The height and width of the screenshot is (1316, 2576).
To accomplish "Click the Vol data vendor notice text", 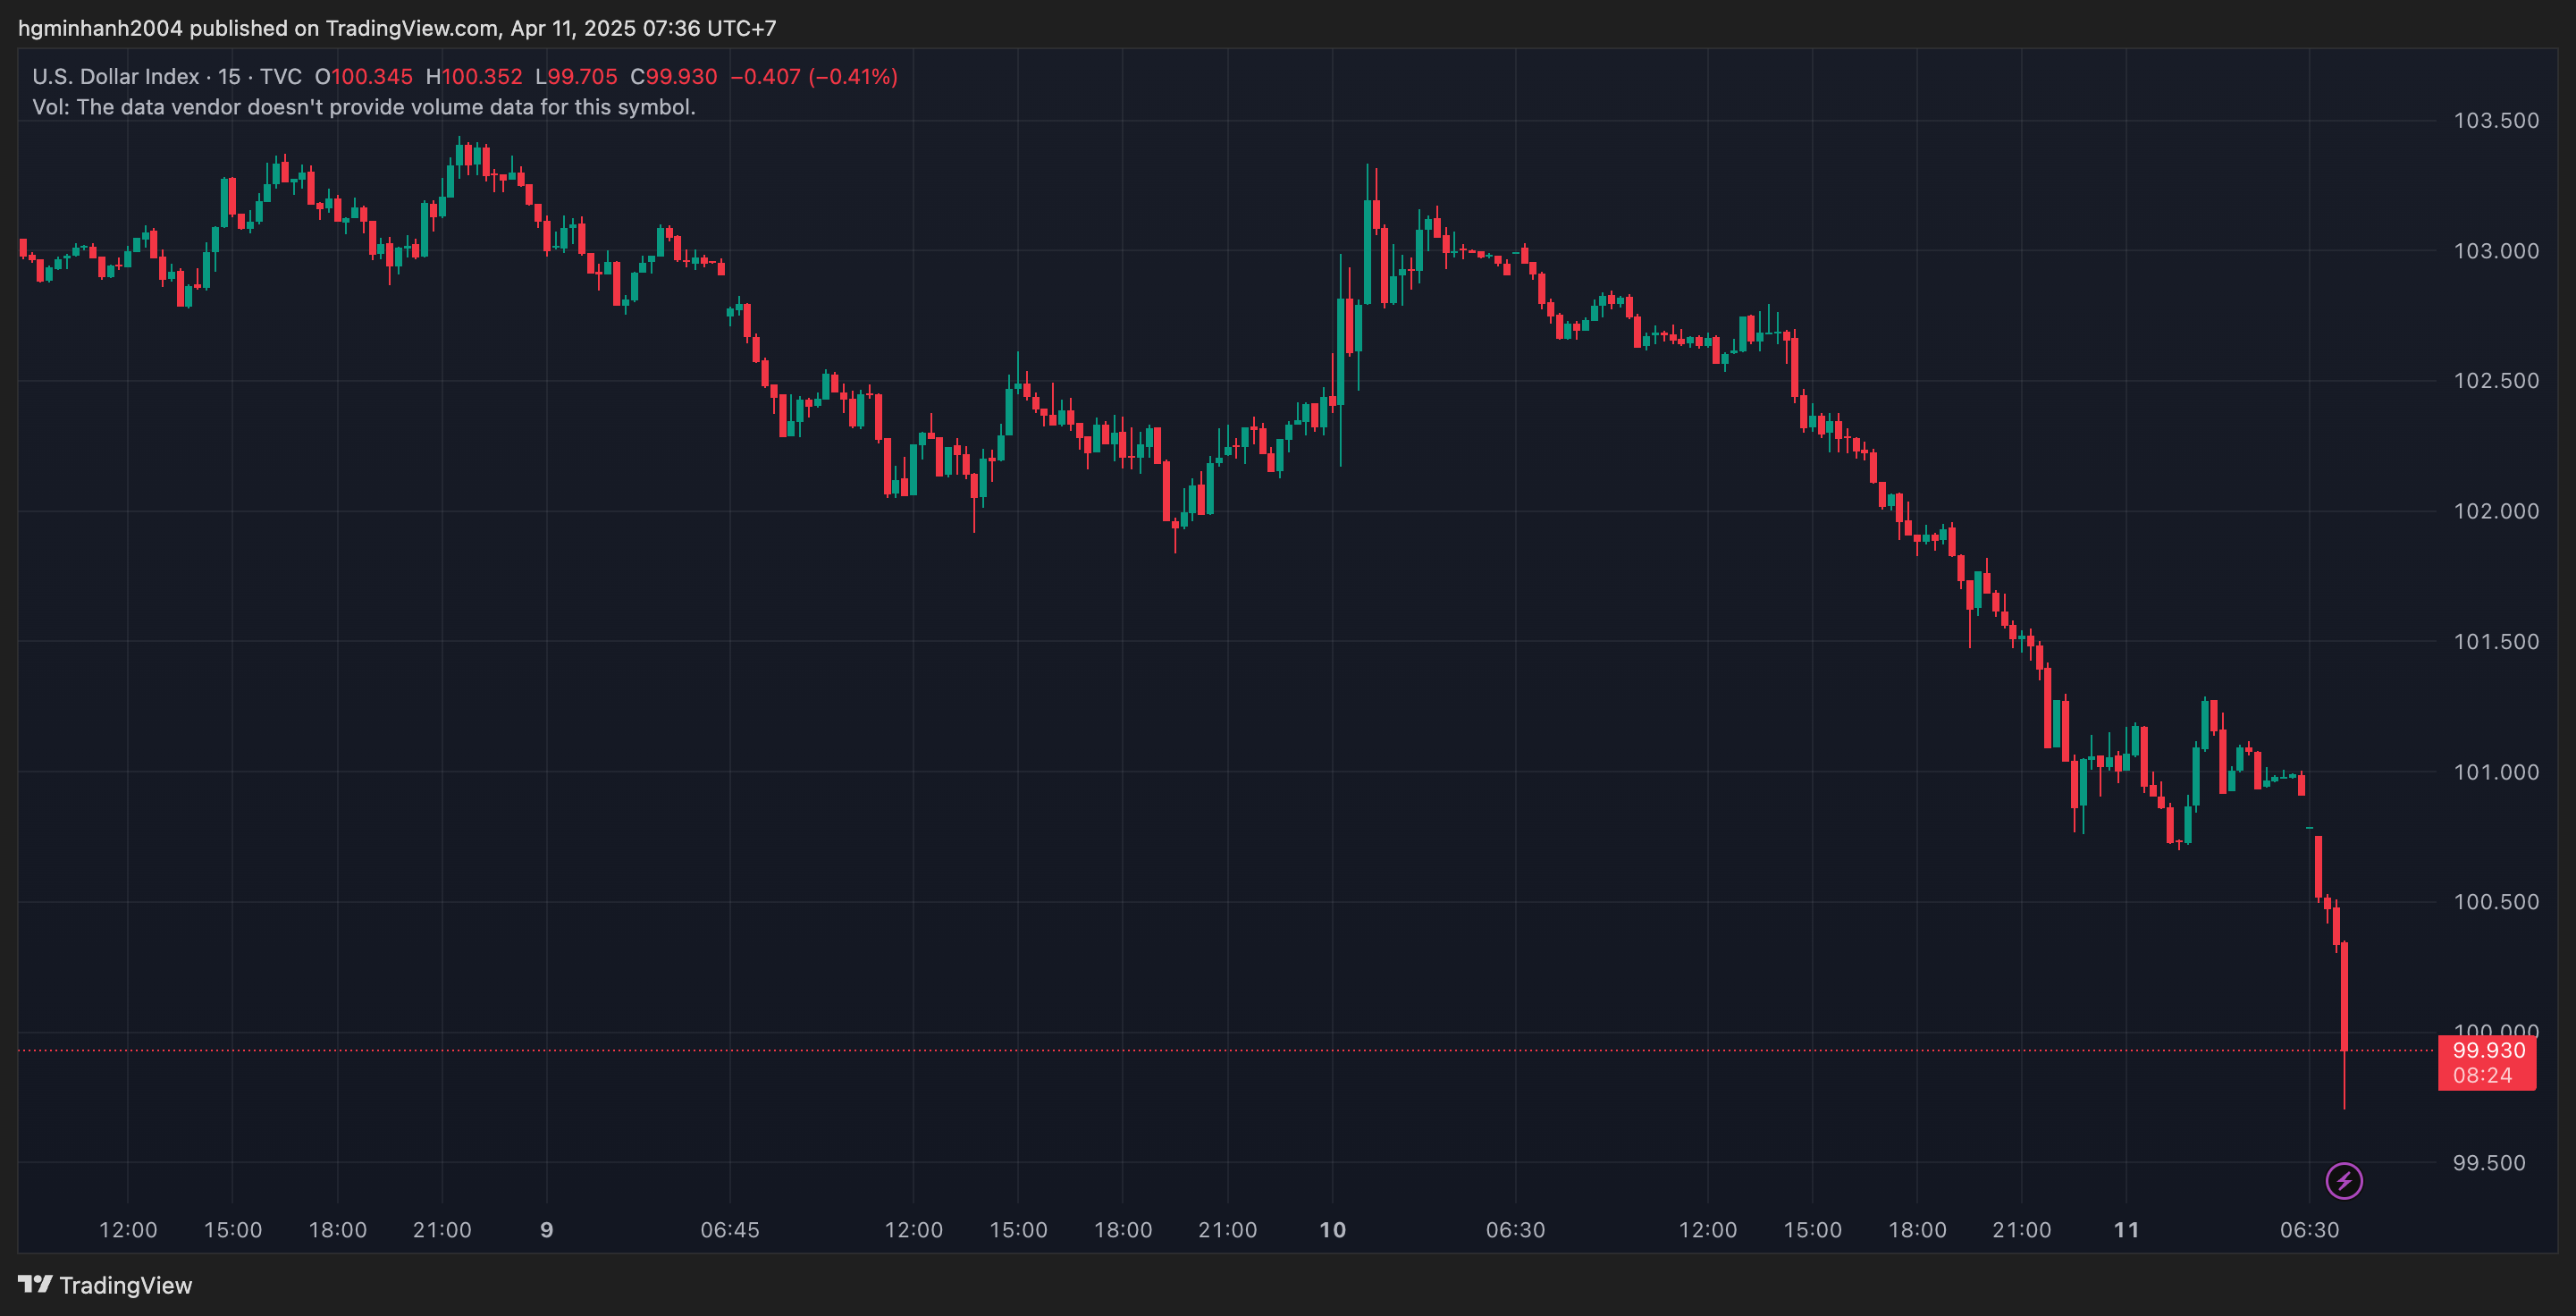I will click(364, 107).
